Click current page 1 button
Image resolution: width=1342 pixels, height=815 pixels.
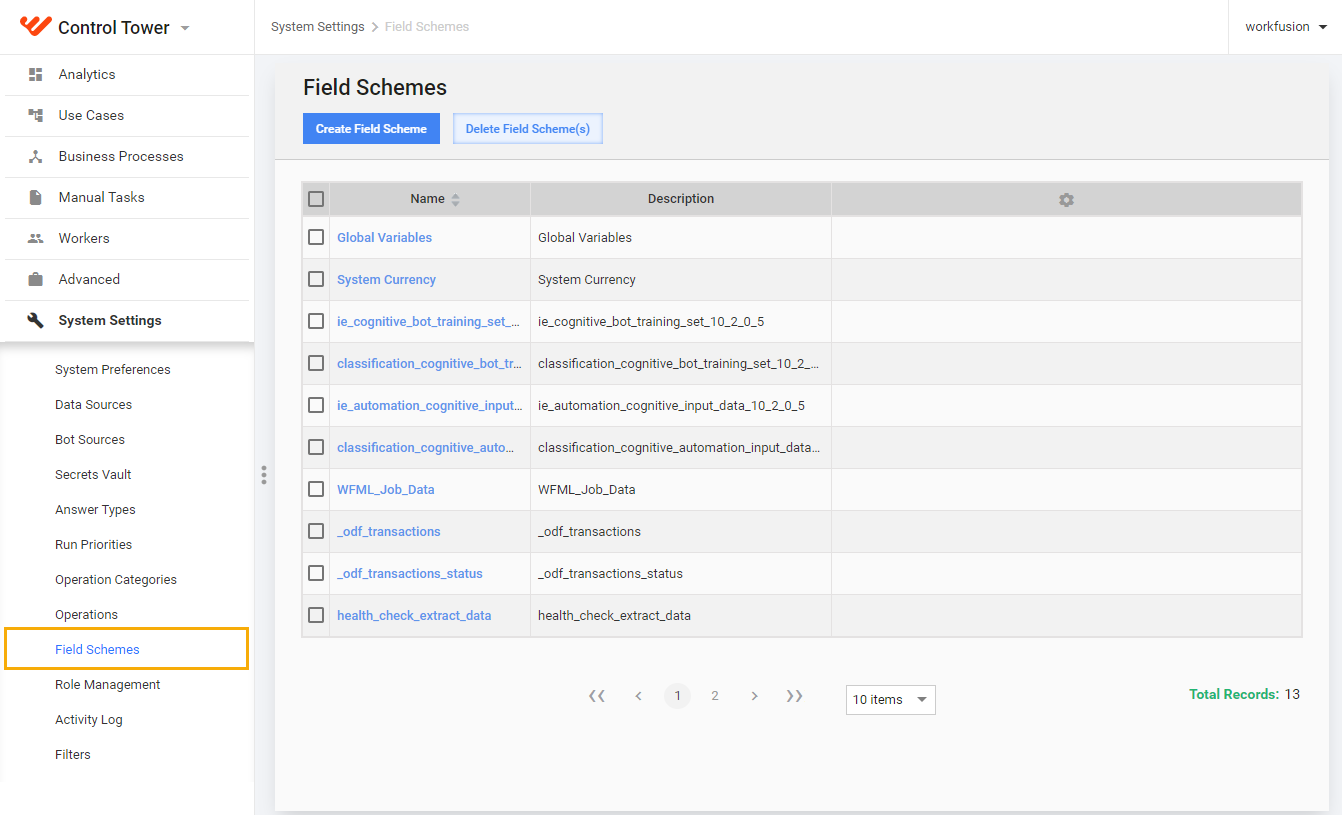click(x=678, y=696)
